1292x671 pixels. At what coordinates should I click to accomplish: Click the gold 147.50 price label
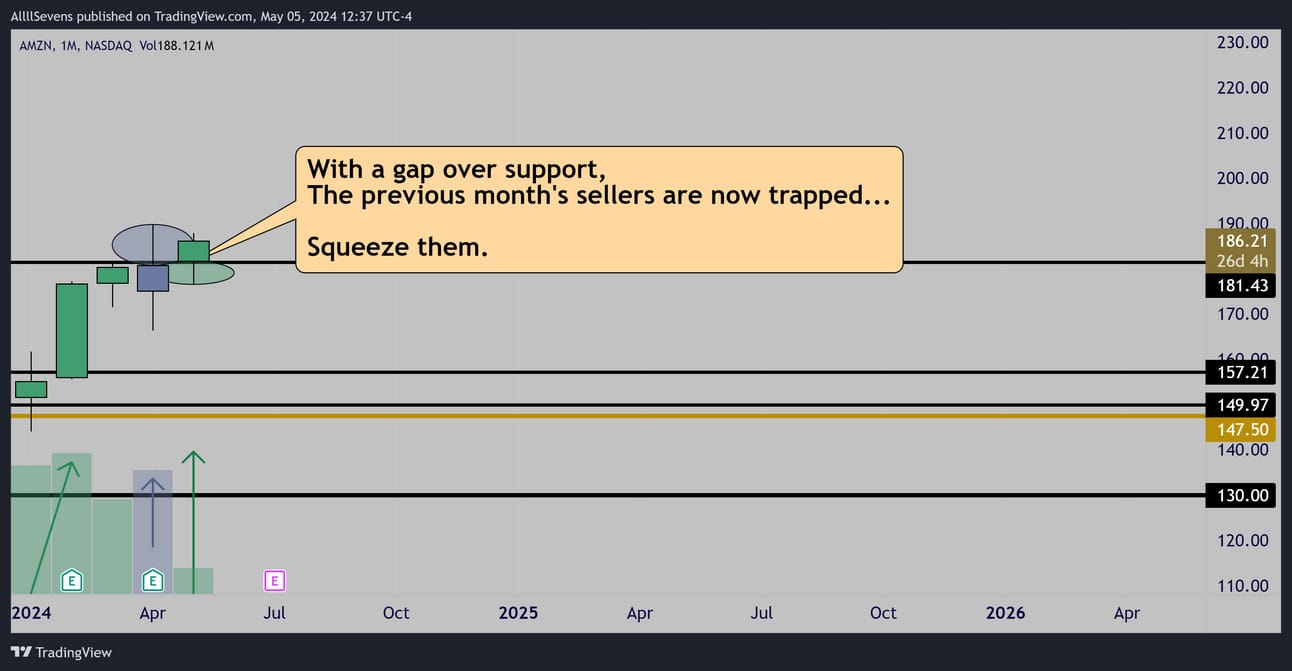pyautogui.click(x=1241, y=429)
